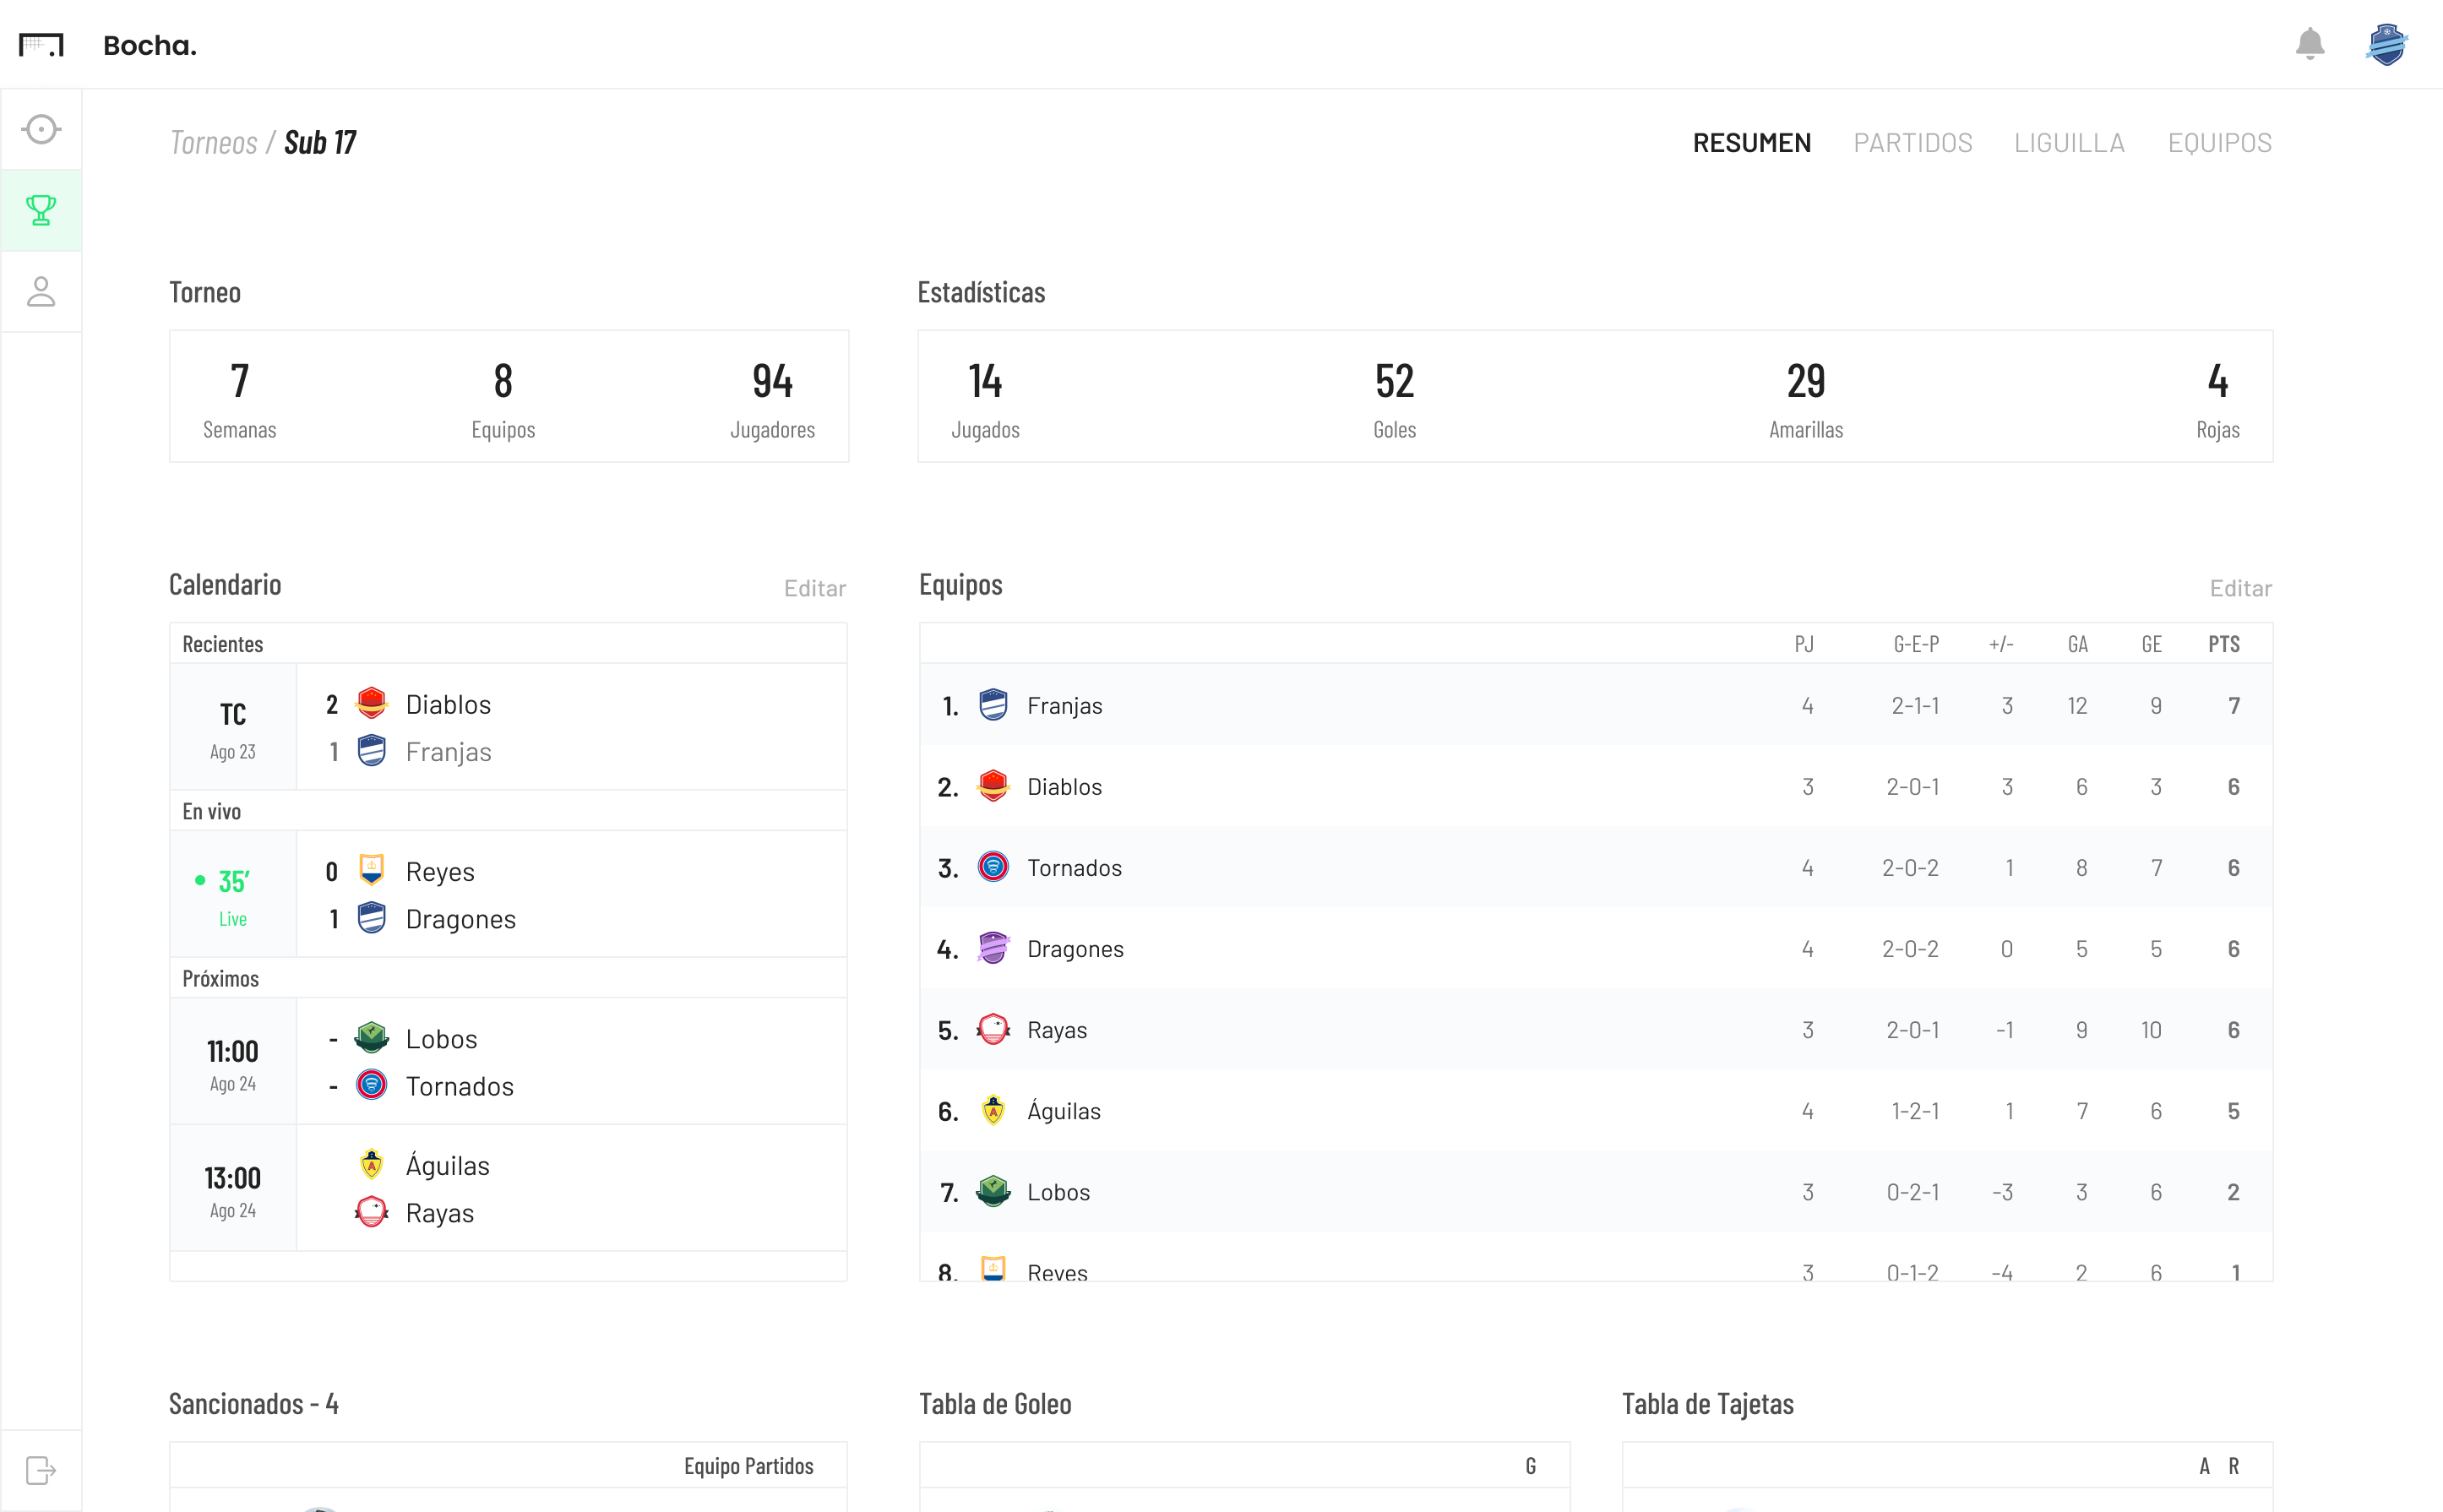
Task: Select the ball icon at sidebar top
Action: coord(41,129)
